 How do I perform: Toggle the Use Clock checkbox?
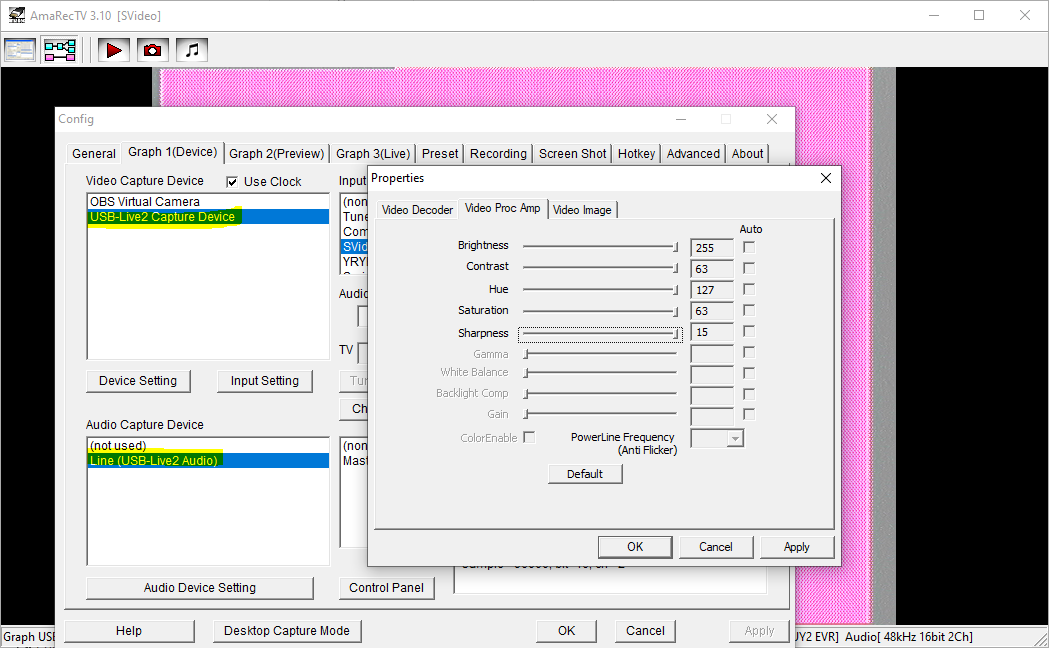[232, 182]
